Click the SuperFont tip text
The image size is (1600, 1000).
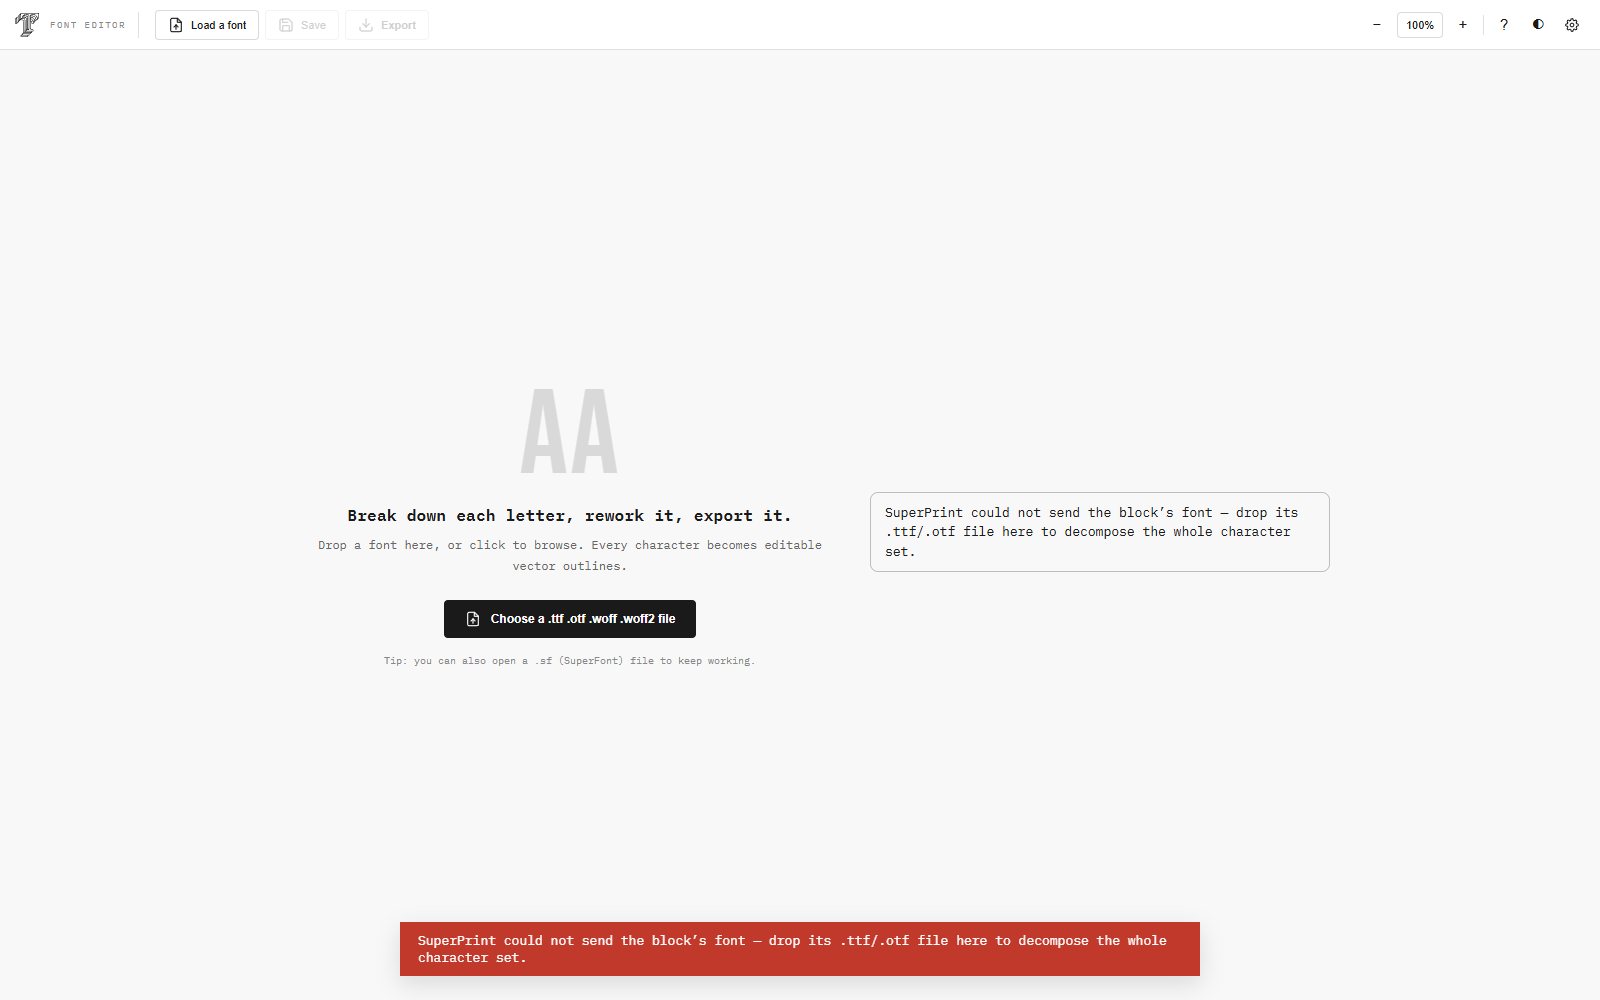click(570, 661)
